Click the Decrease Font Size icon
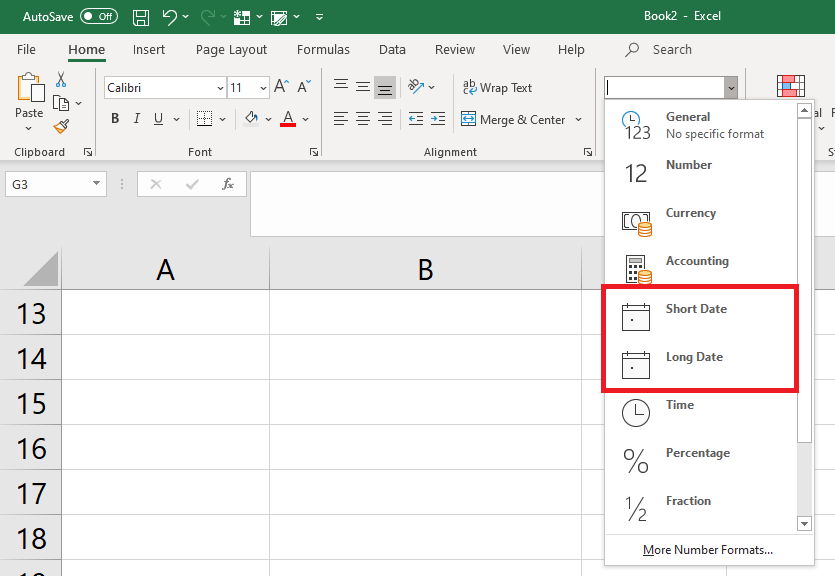Viewport: 835px width, 576px height. [x=304, y=86]
